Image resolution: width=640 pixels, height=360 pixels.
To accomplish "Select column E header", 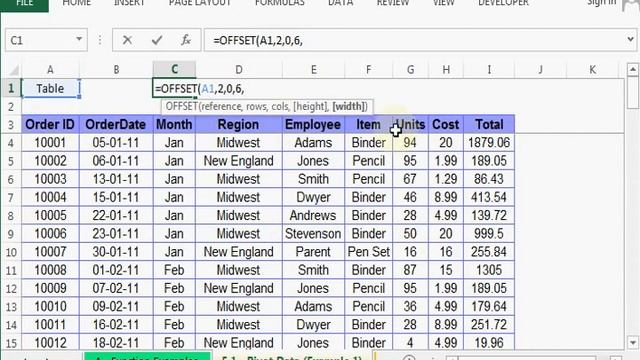I will 313,70.
